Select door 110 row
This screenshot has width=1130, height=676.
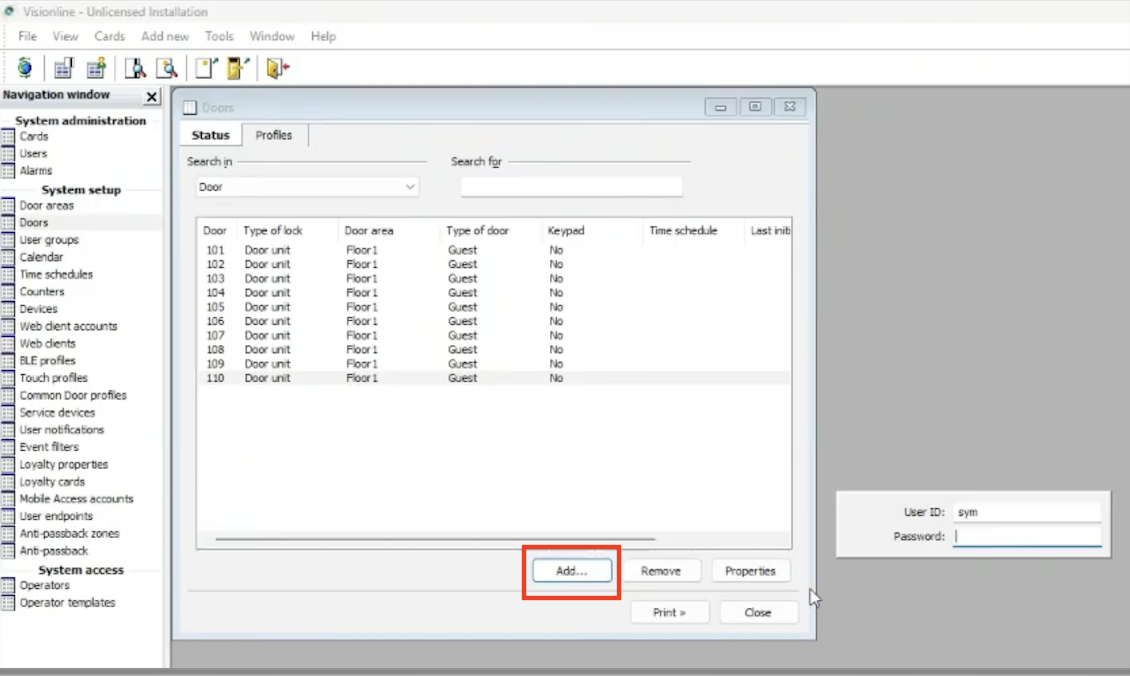point(494,378)
